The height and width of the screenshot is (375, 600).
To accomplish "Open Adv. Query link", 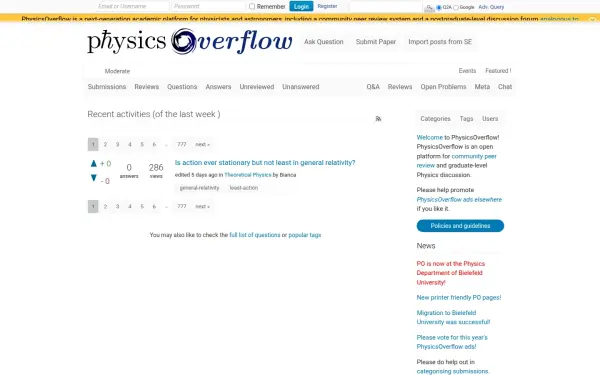I will coord(491,7).
